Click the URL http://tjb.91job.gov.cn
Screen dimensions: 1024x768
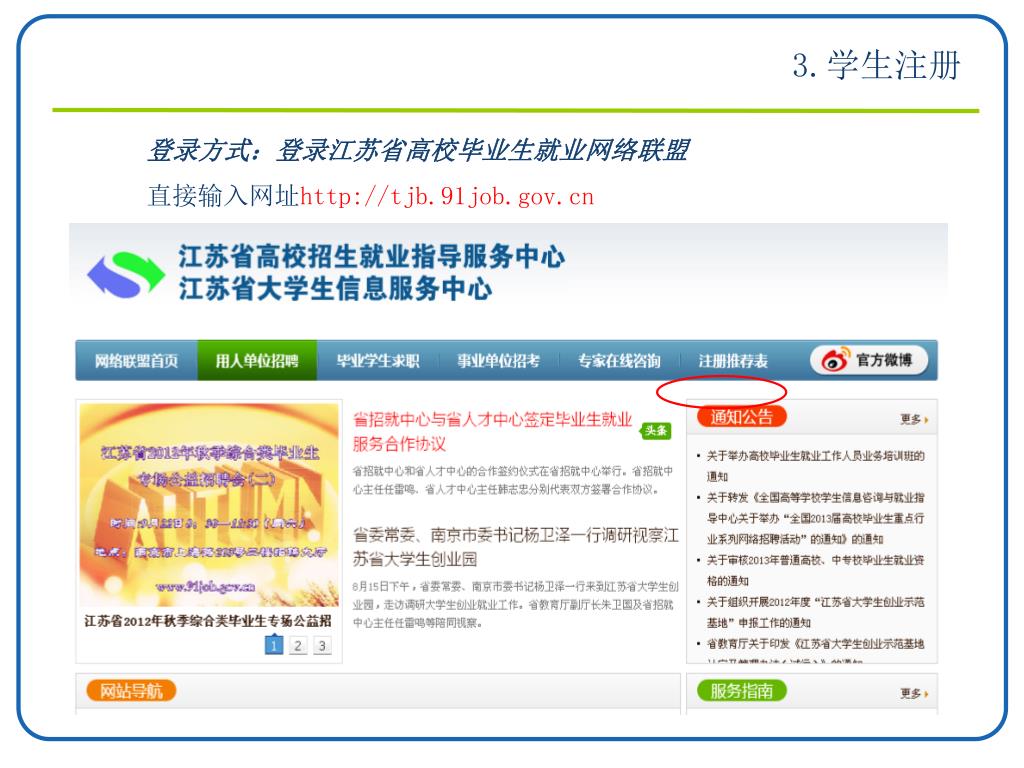pyautogui.click(x=447, y=196)
